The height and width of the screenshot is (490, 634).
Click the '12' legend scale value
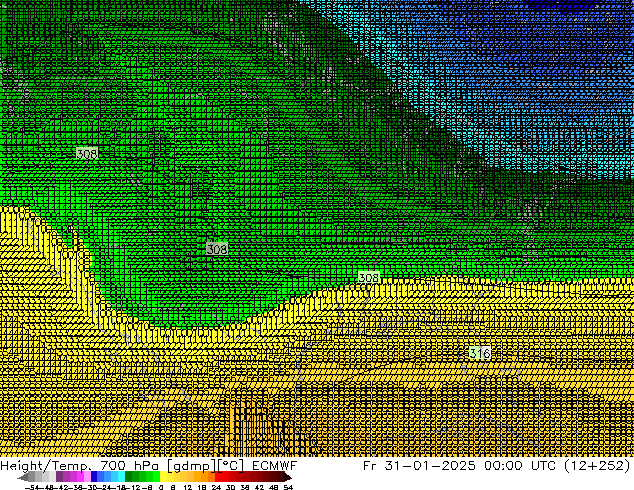[188, 487]
